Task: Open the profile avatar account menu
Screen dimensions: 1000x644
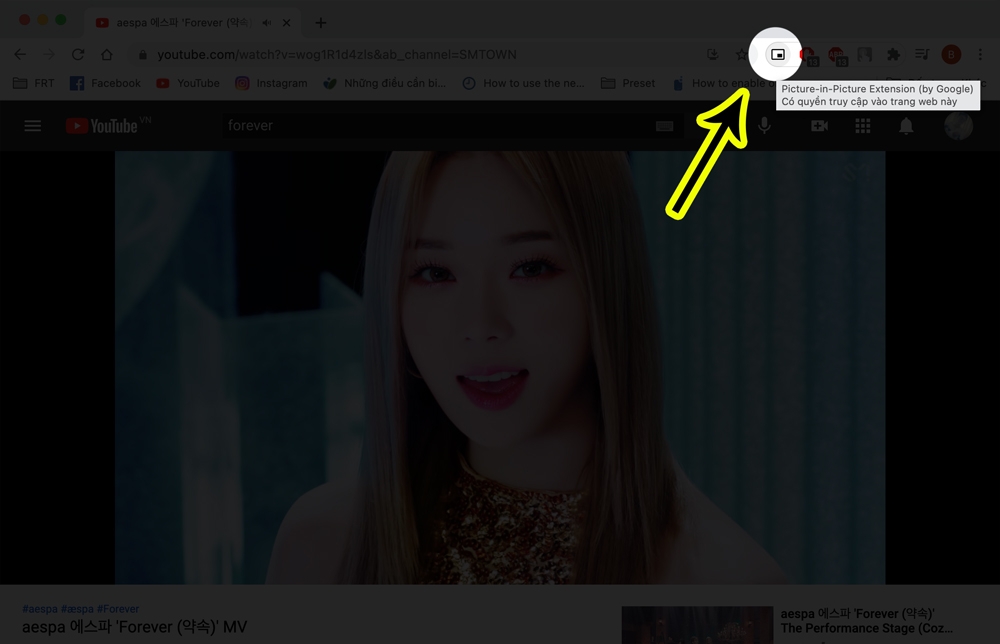Action: point(958,125)
